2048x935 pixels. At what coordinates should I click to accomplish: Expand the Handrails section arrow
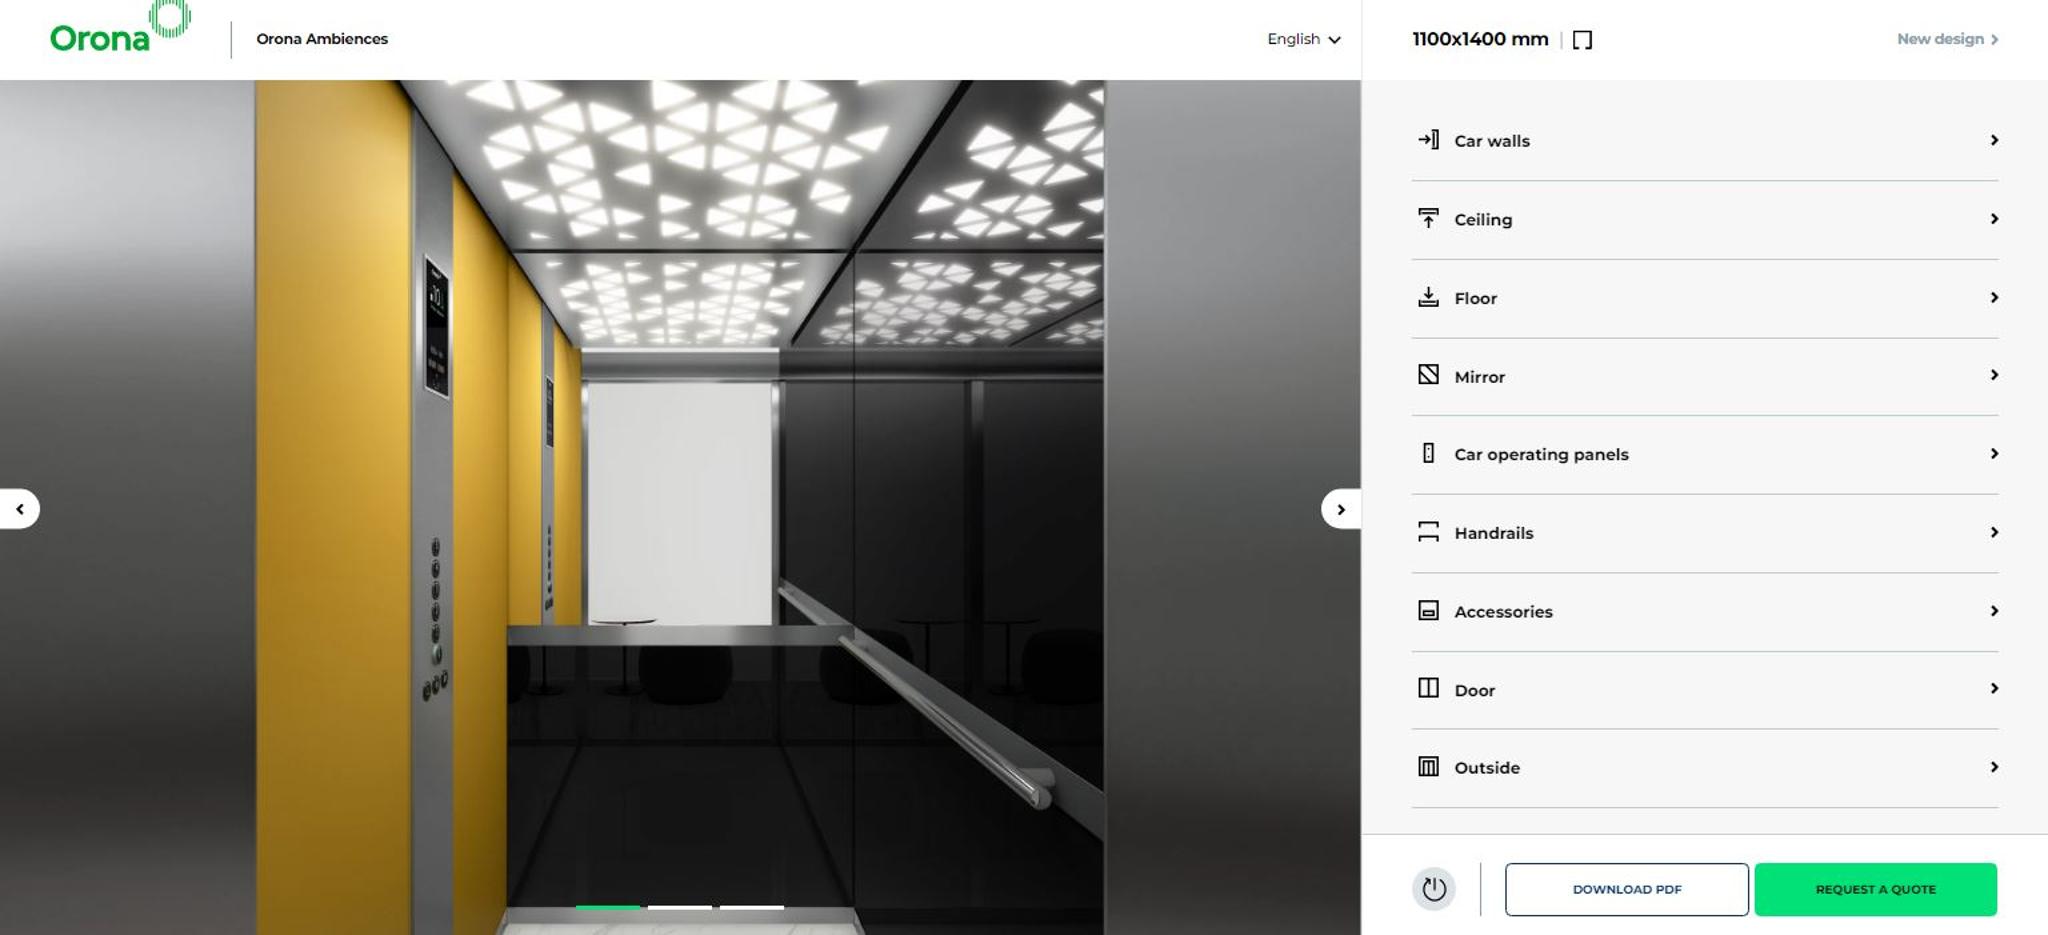coord(1993,532)
